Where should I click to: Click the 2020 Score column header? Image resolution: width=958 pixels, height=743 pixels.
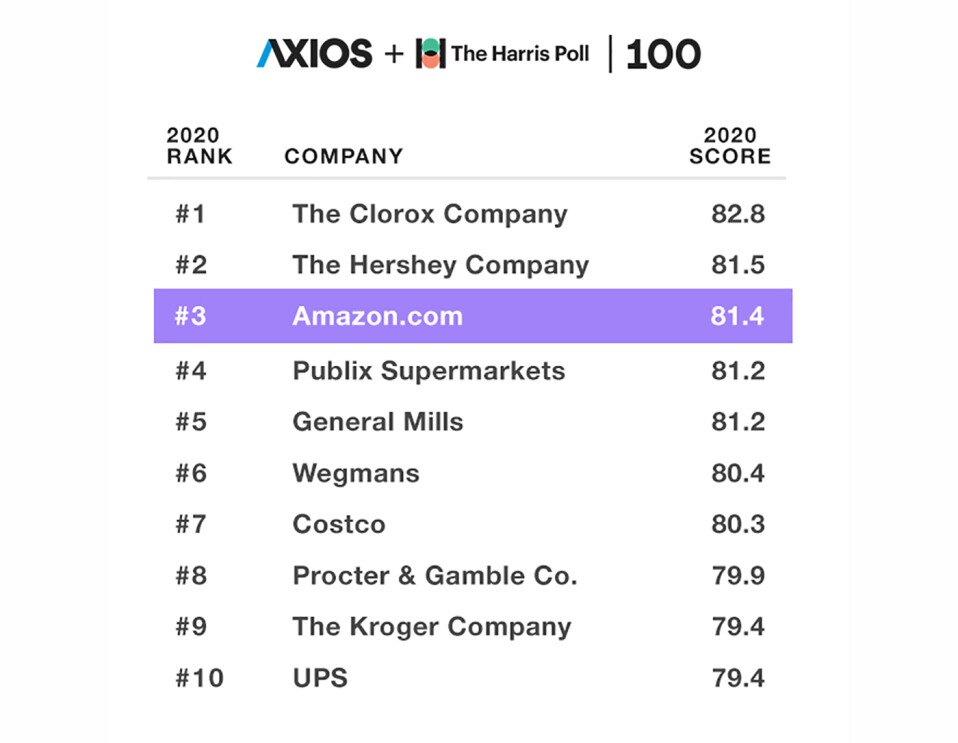(730, 146)
